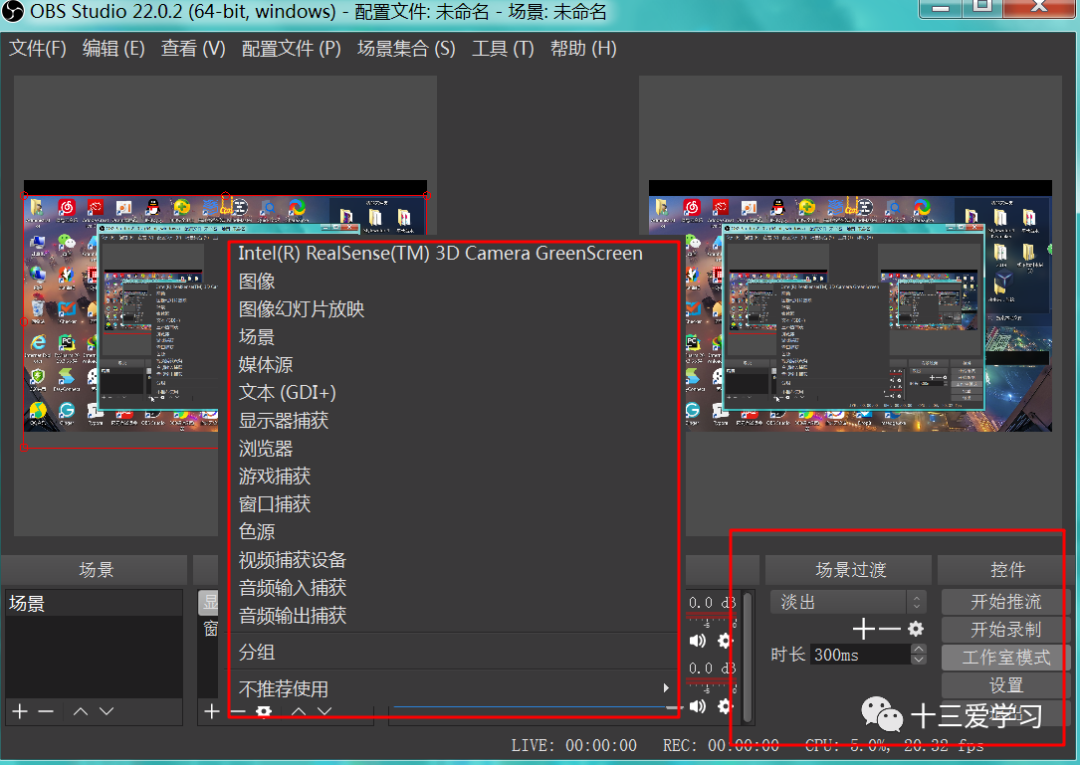The image size is (1080, 765).
Task: Add a new scene with the plus icon
Action: [x=20, y=711]
